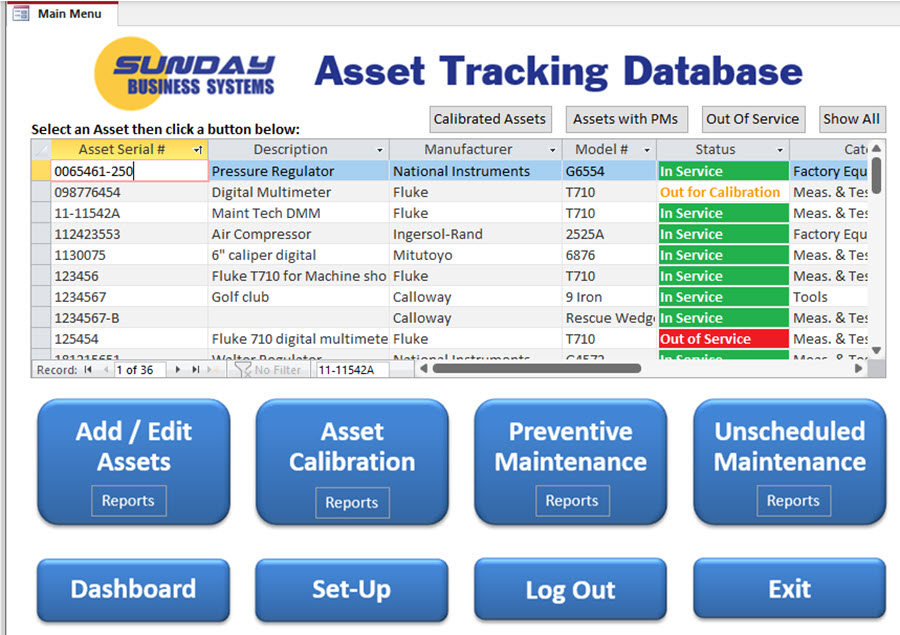
Task: Filter list to Out Of Service assets
Action: (752, 119)
